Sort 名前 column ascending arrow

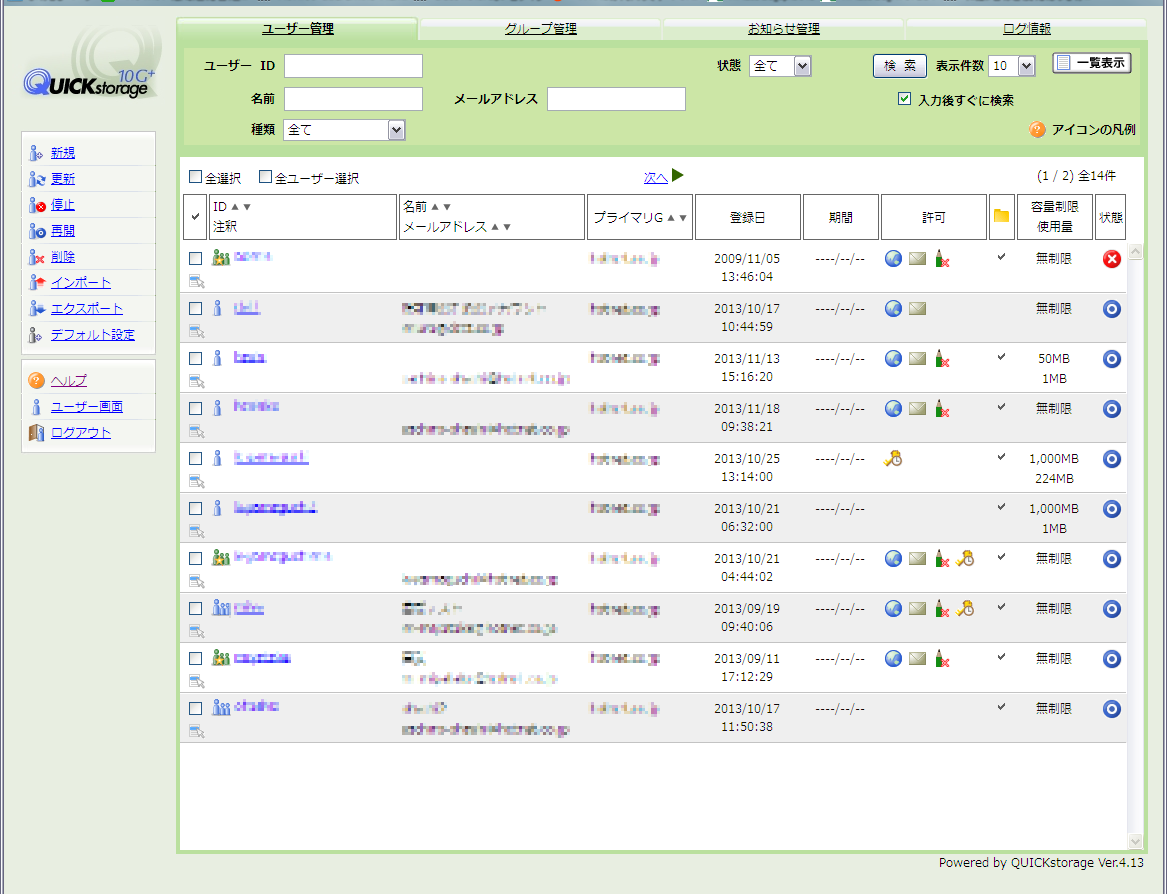pyautogui.click(x=435, y=207)
